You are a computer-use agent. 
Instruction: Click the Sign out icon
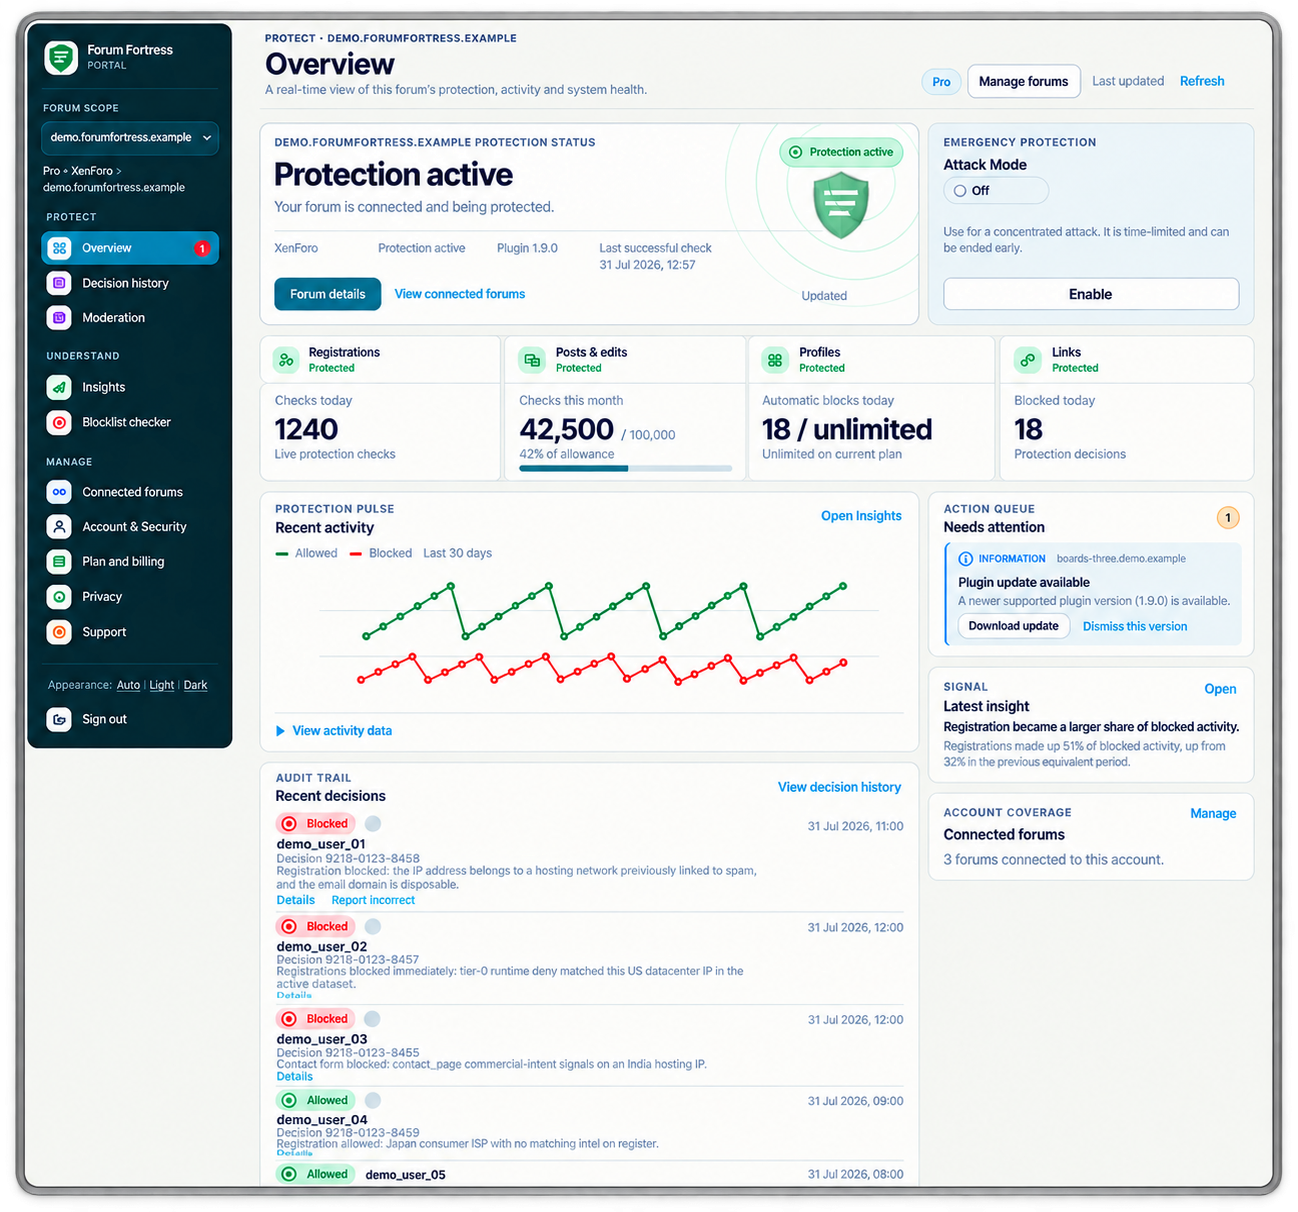59,719
